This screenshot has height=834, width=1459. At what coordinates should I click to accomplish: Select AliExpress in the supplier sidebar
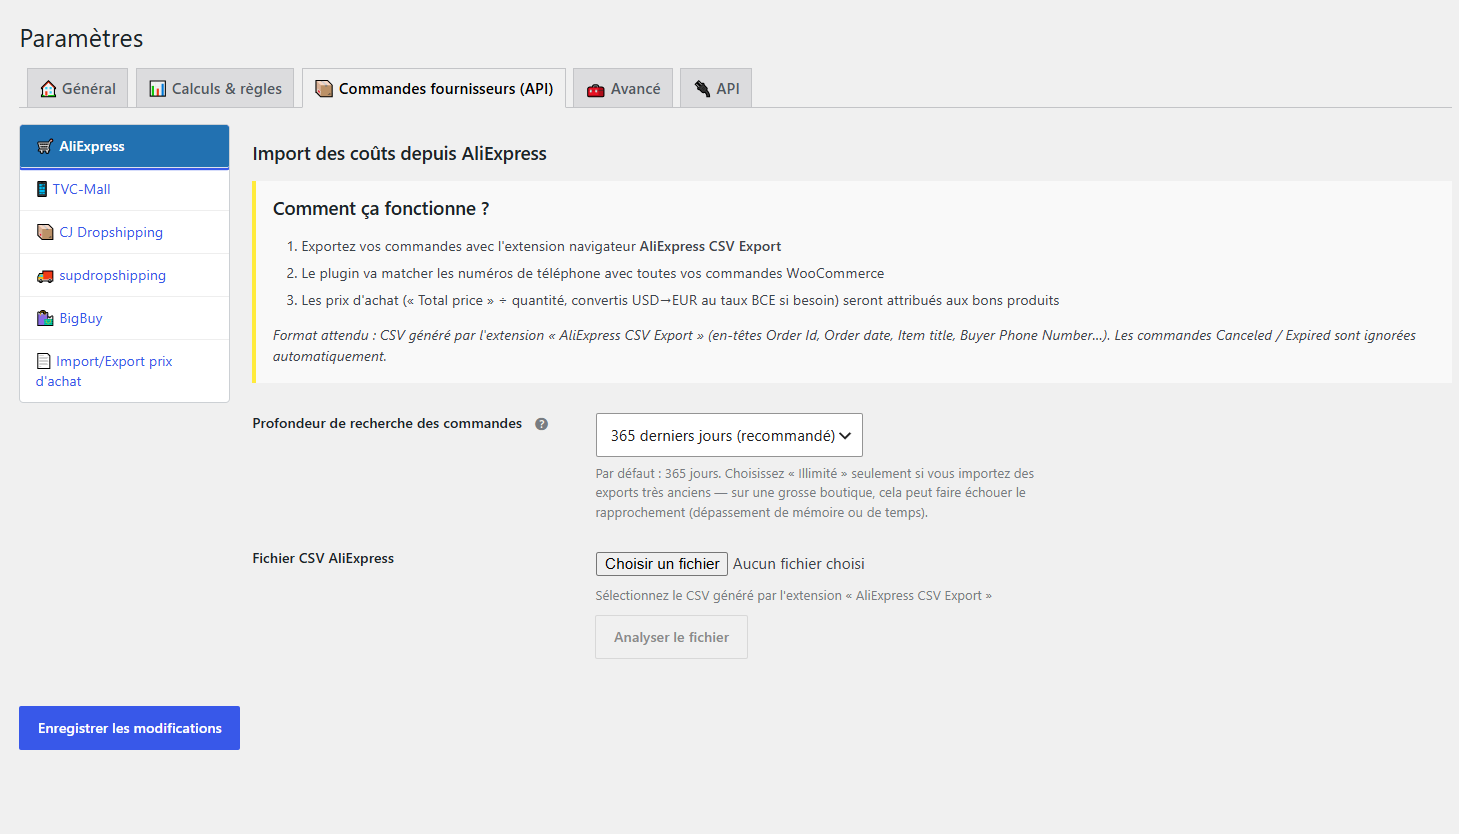[125, 146]
